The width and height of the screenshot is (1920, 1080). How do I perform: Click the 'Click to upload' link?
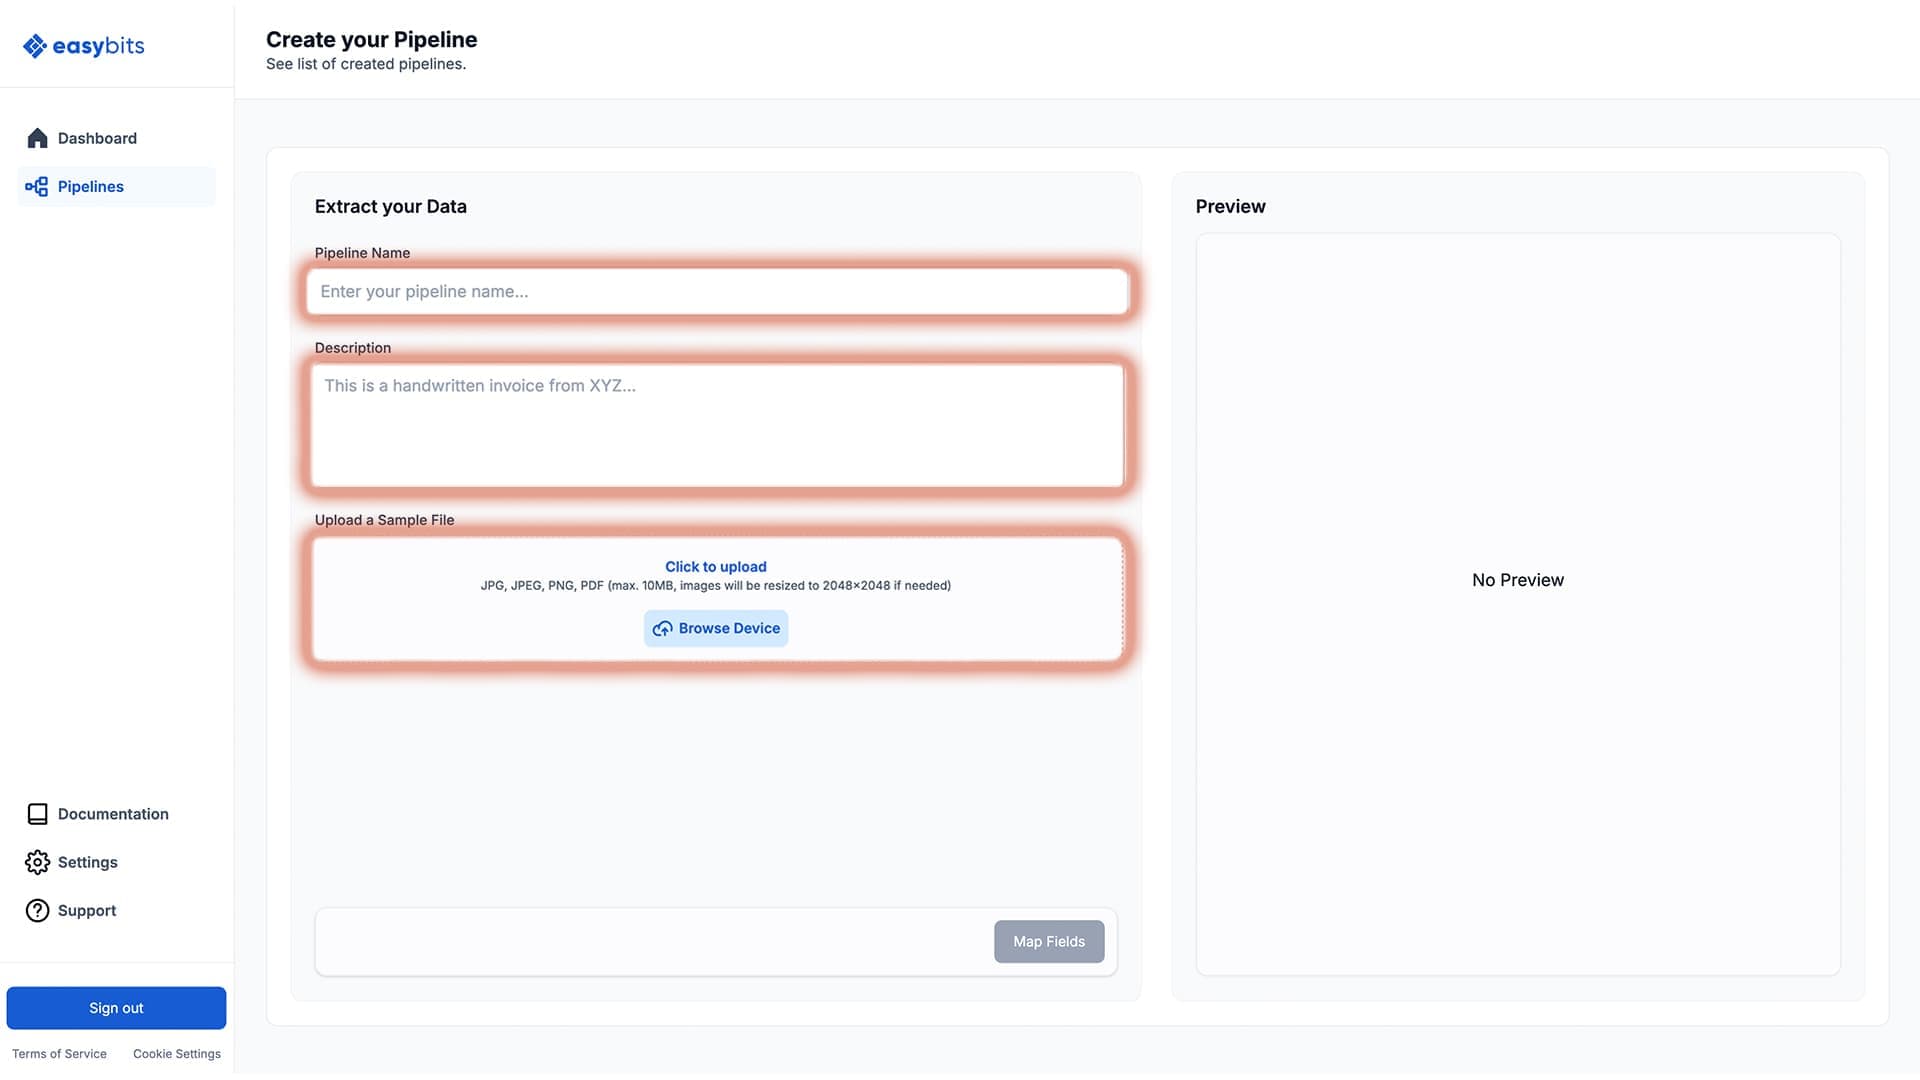715,566
